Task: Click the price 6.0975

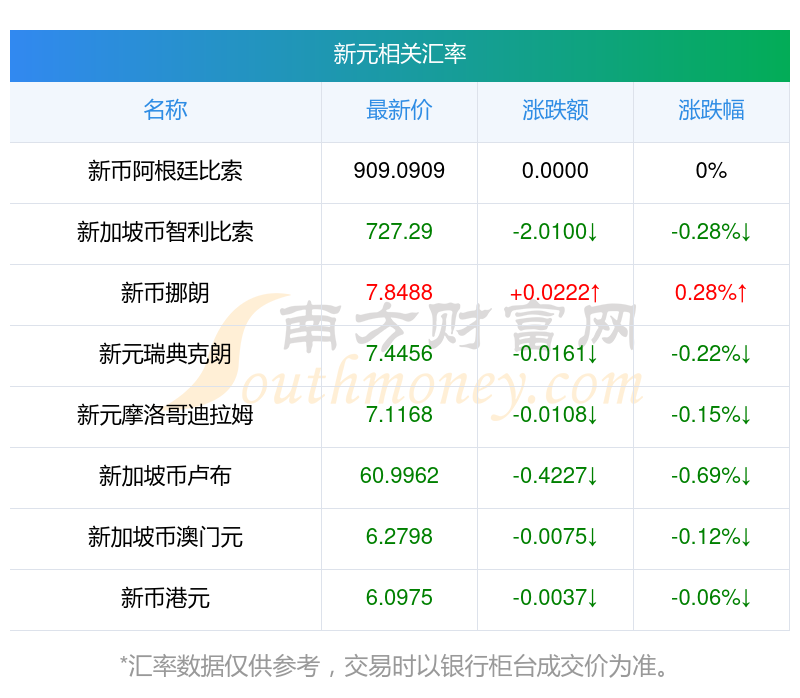Action: [399, 598]
